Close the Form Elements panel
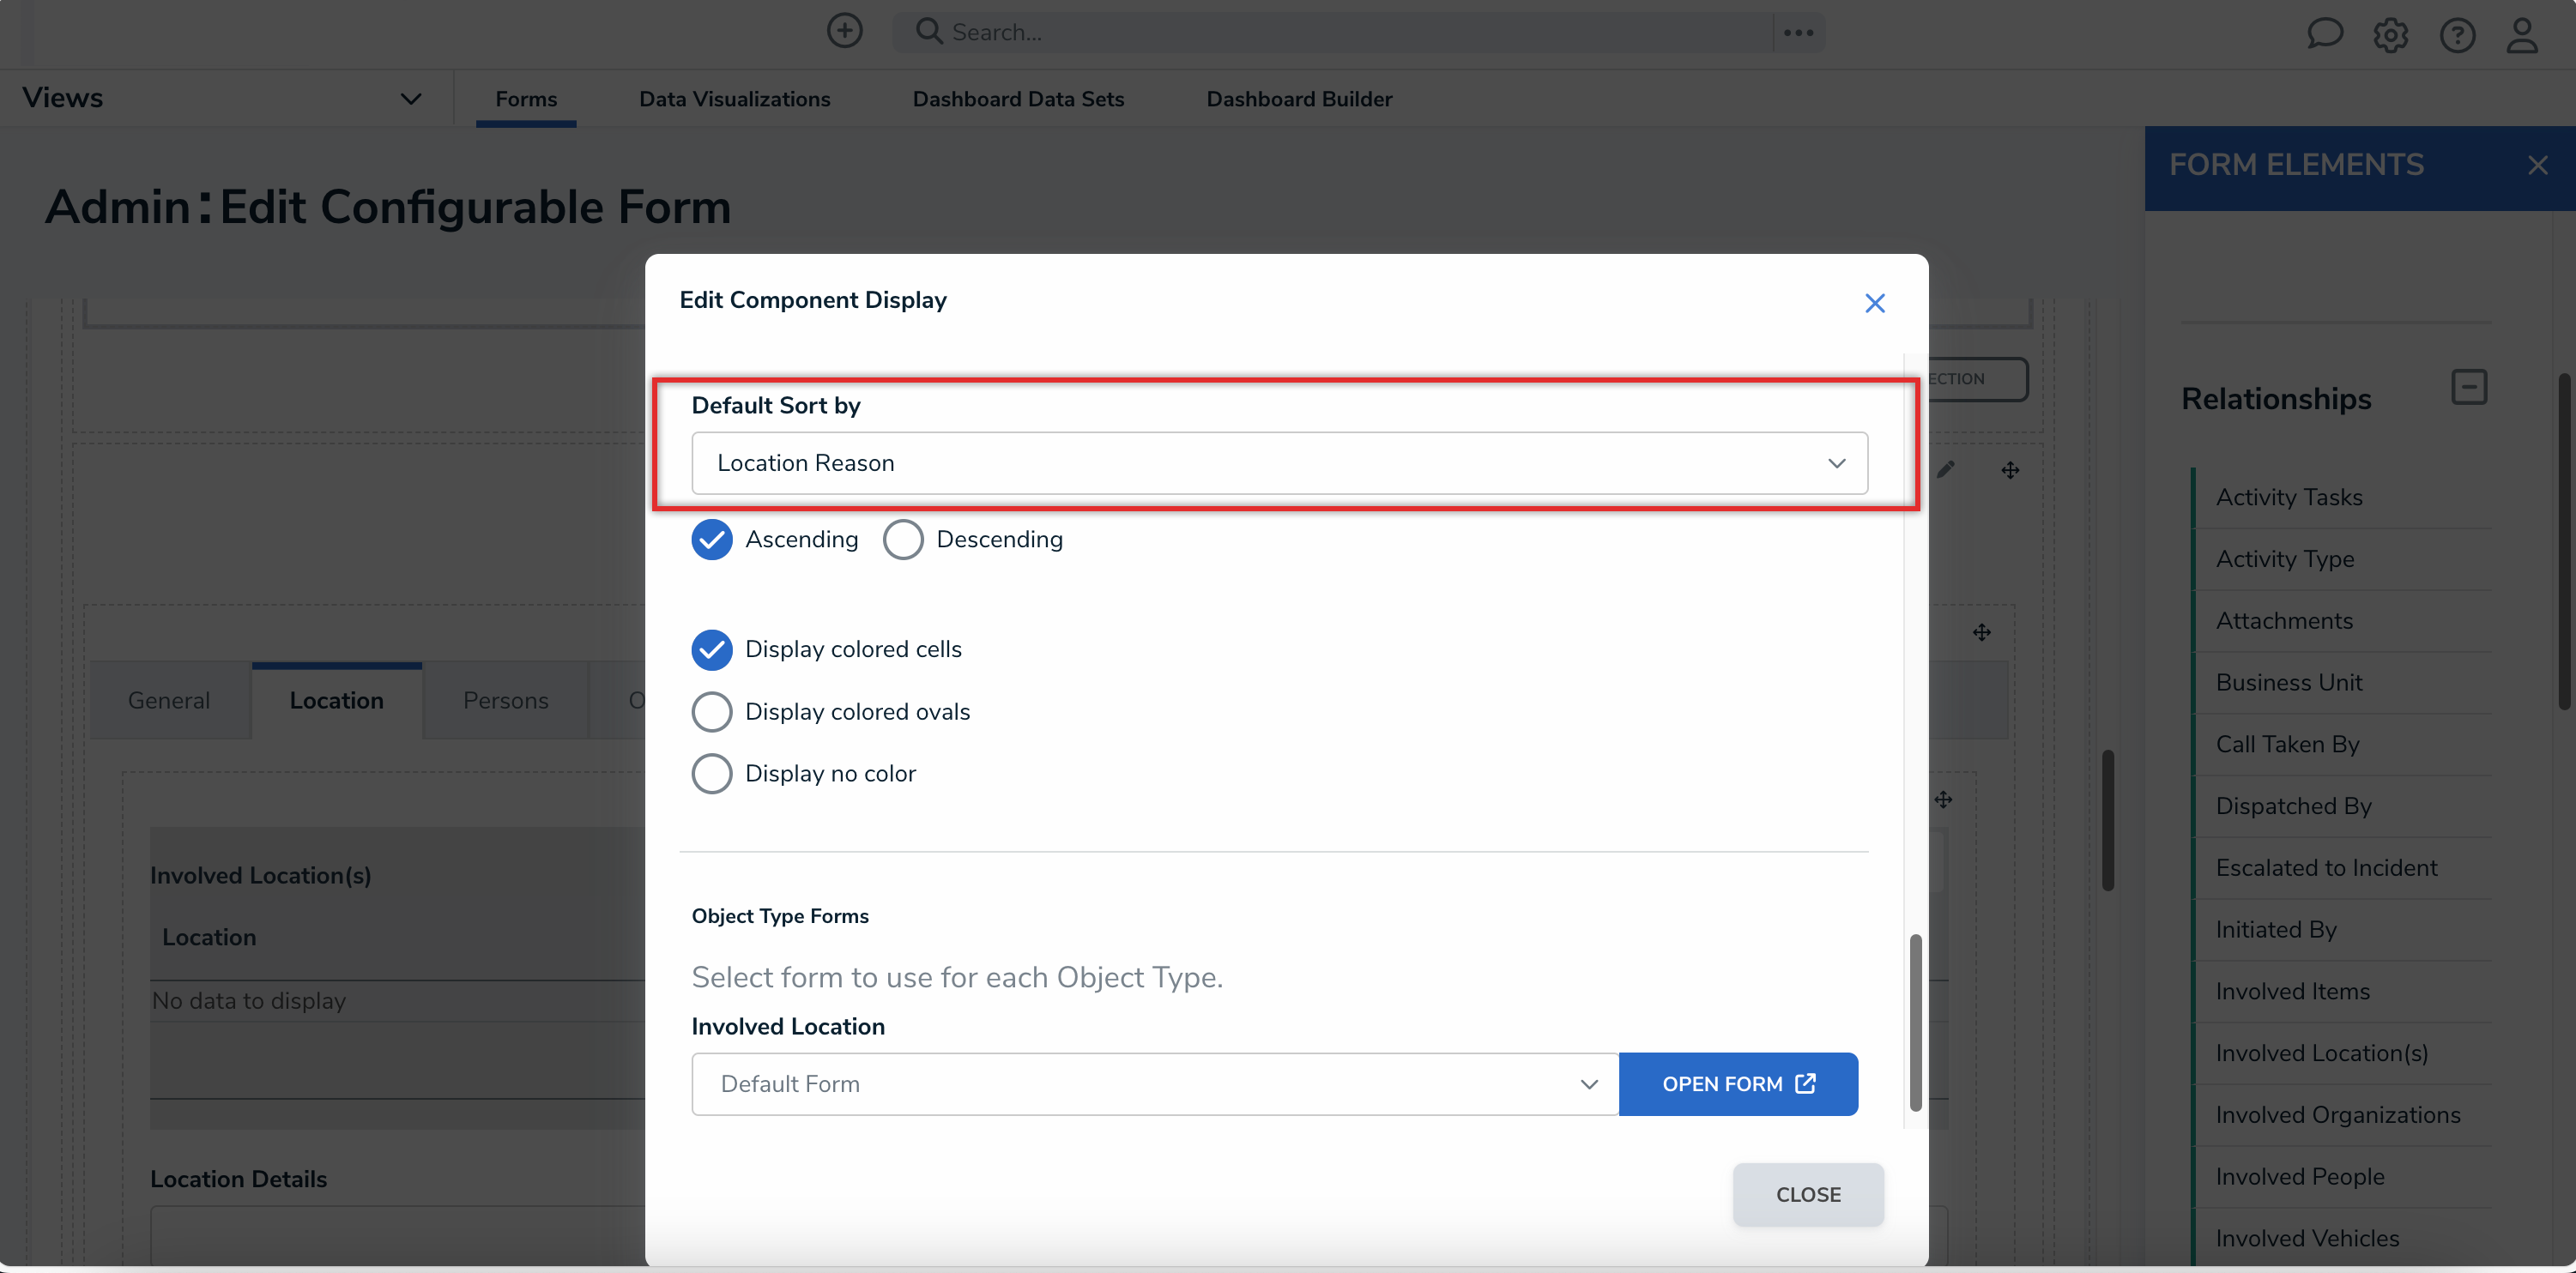2576x1273 pixels. tap(2537, 165)
